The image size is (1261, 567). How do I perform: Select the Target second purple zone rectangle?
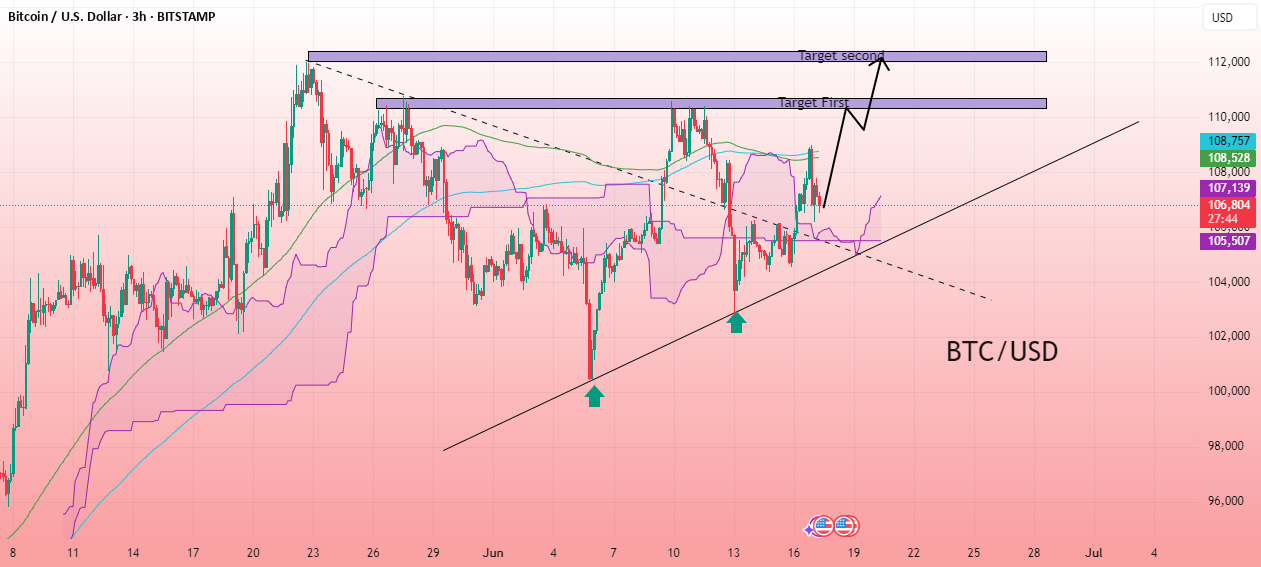677,56
